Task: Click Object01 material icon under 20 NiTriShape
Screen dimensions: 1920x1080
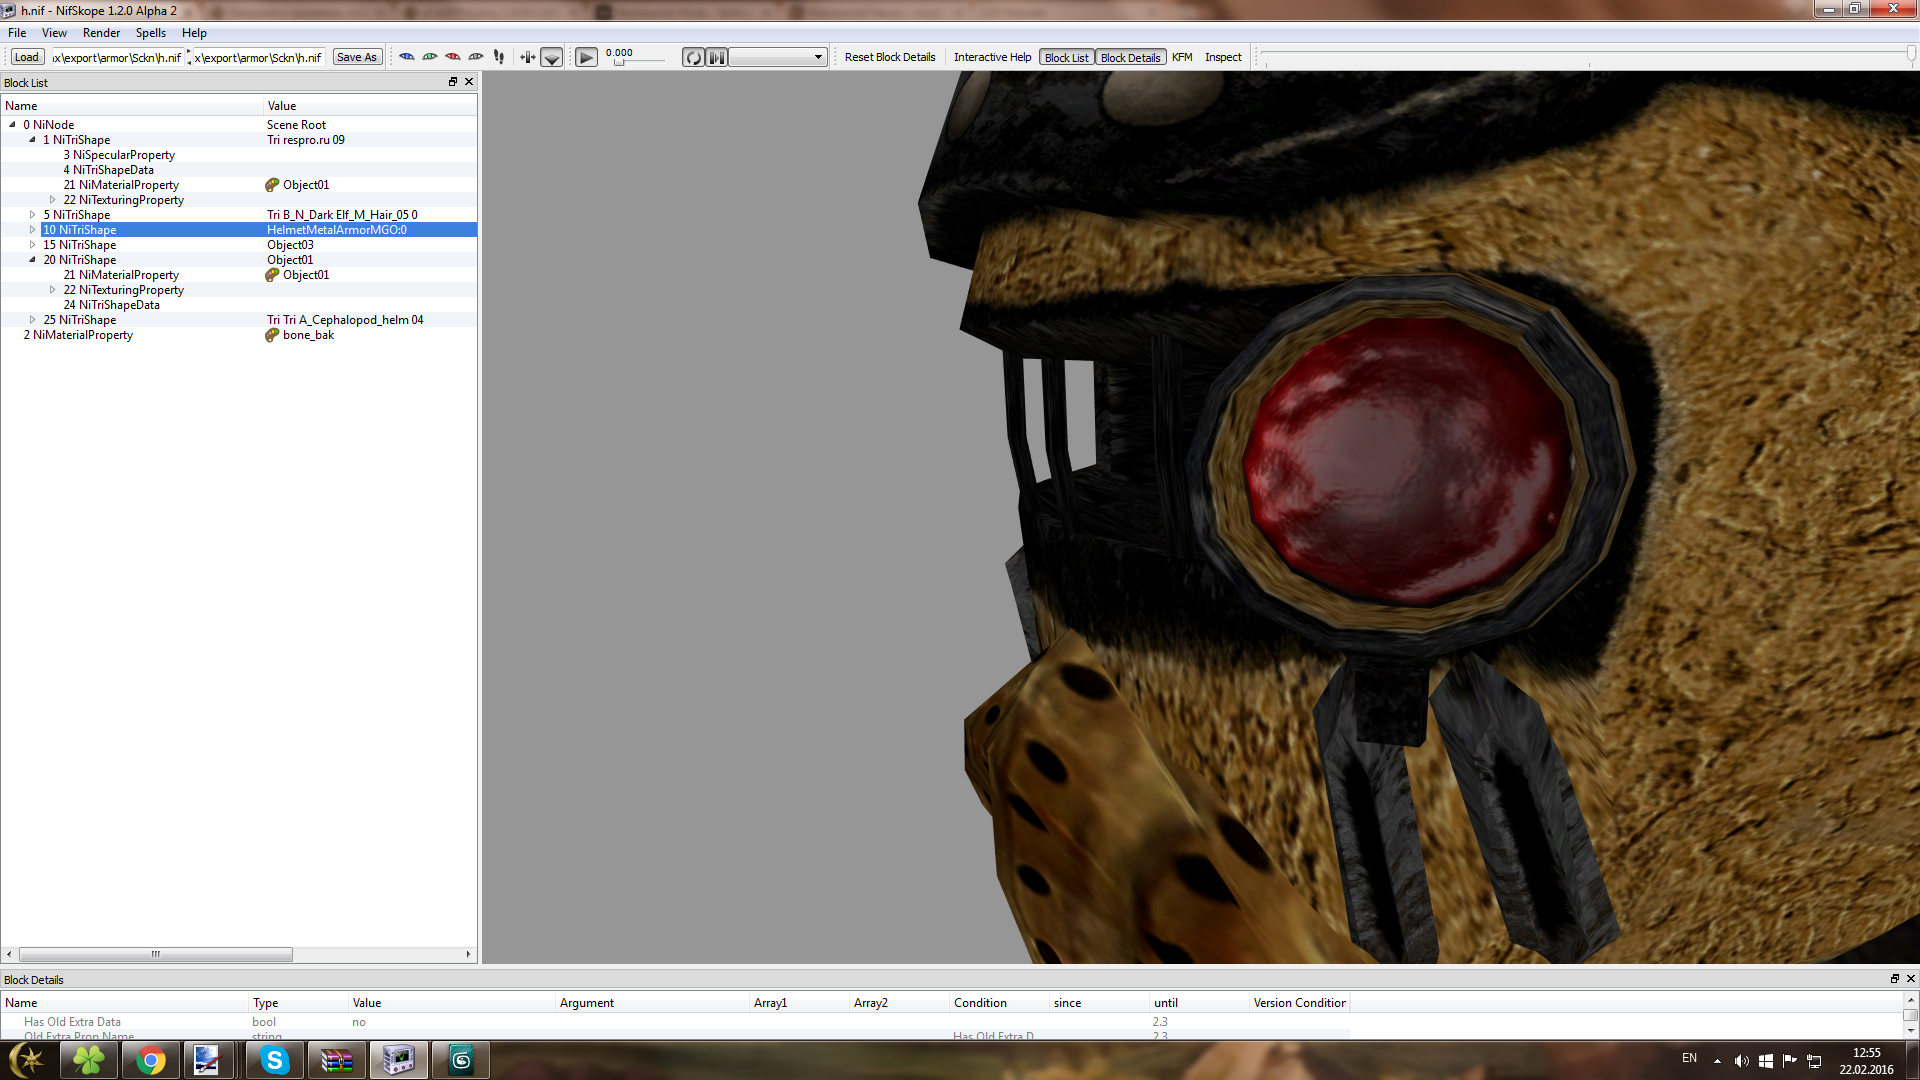Action: [x=272, y=275]
